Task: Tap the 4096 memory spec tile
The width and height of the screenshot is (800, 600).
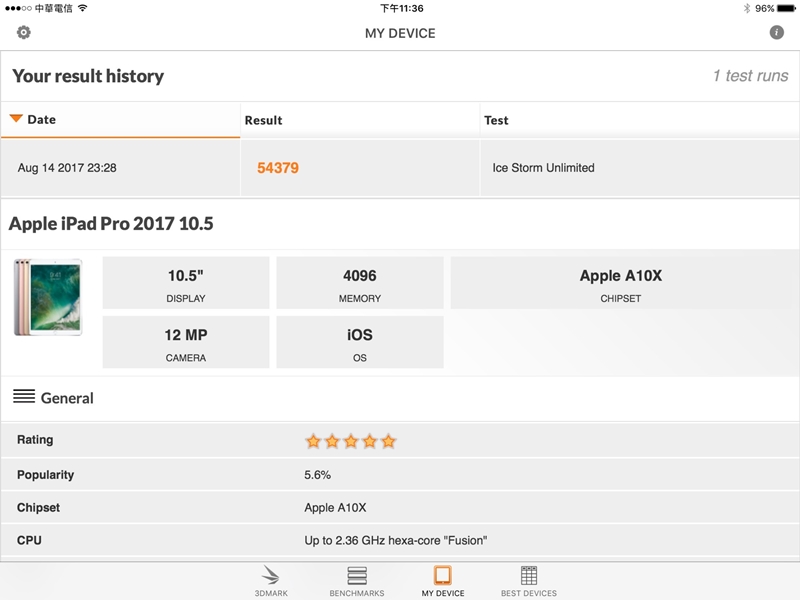Action: (360, 283)
